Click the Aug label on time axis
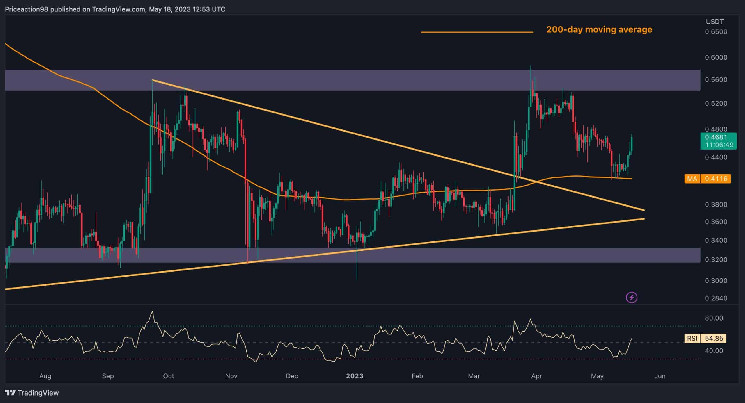The width and height of the screenshot is (745, 403). click(45, 376)
